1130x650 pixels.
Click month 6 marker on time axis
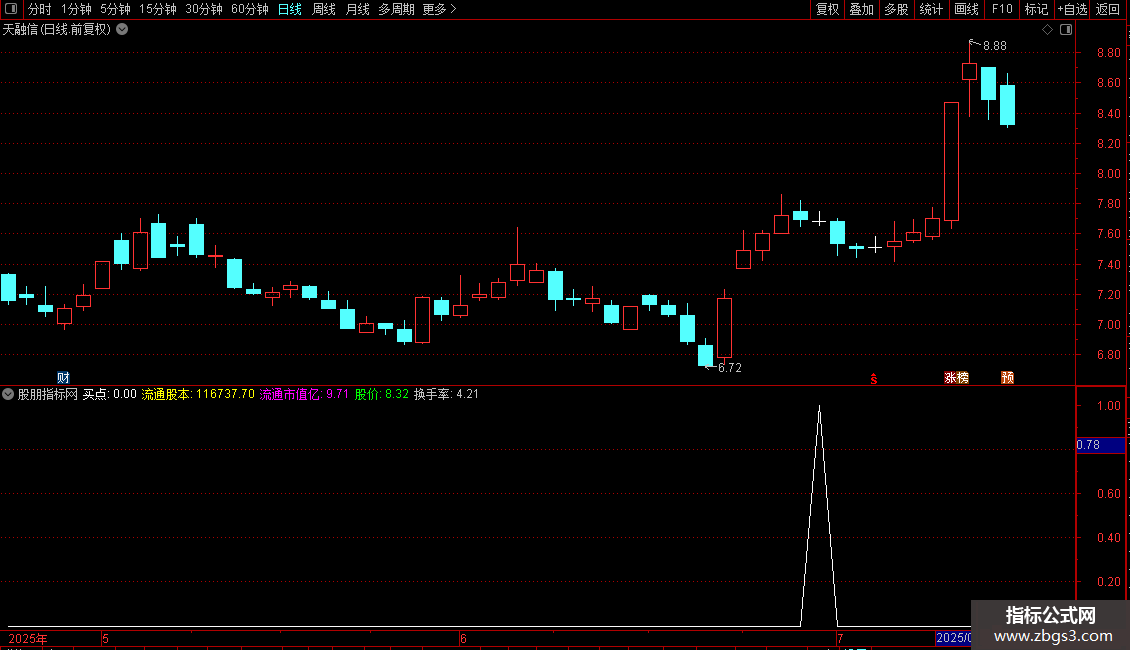[463, 638]
